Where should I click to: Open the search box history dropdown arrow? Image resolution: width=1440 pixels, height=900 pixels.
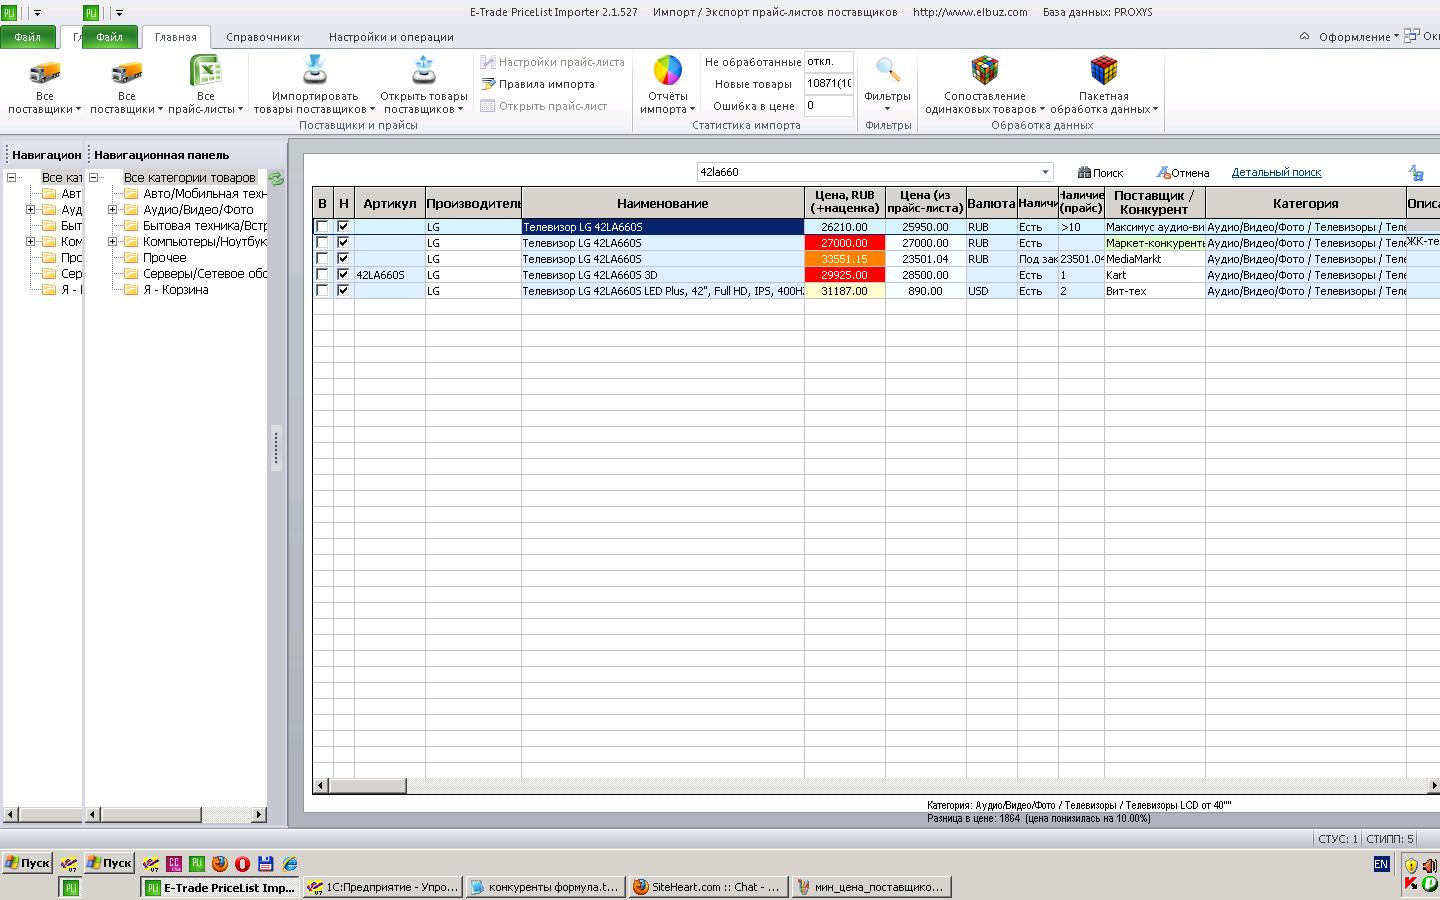[x=1045, y=172]
